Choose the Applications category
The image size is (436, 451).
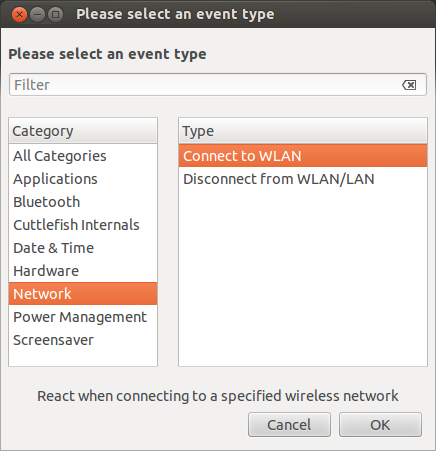pyautogui.click(x=83, y=179)
